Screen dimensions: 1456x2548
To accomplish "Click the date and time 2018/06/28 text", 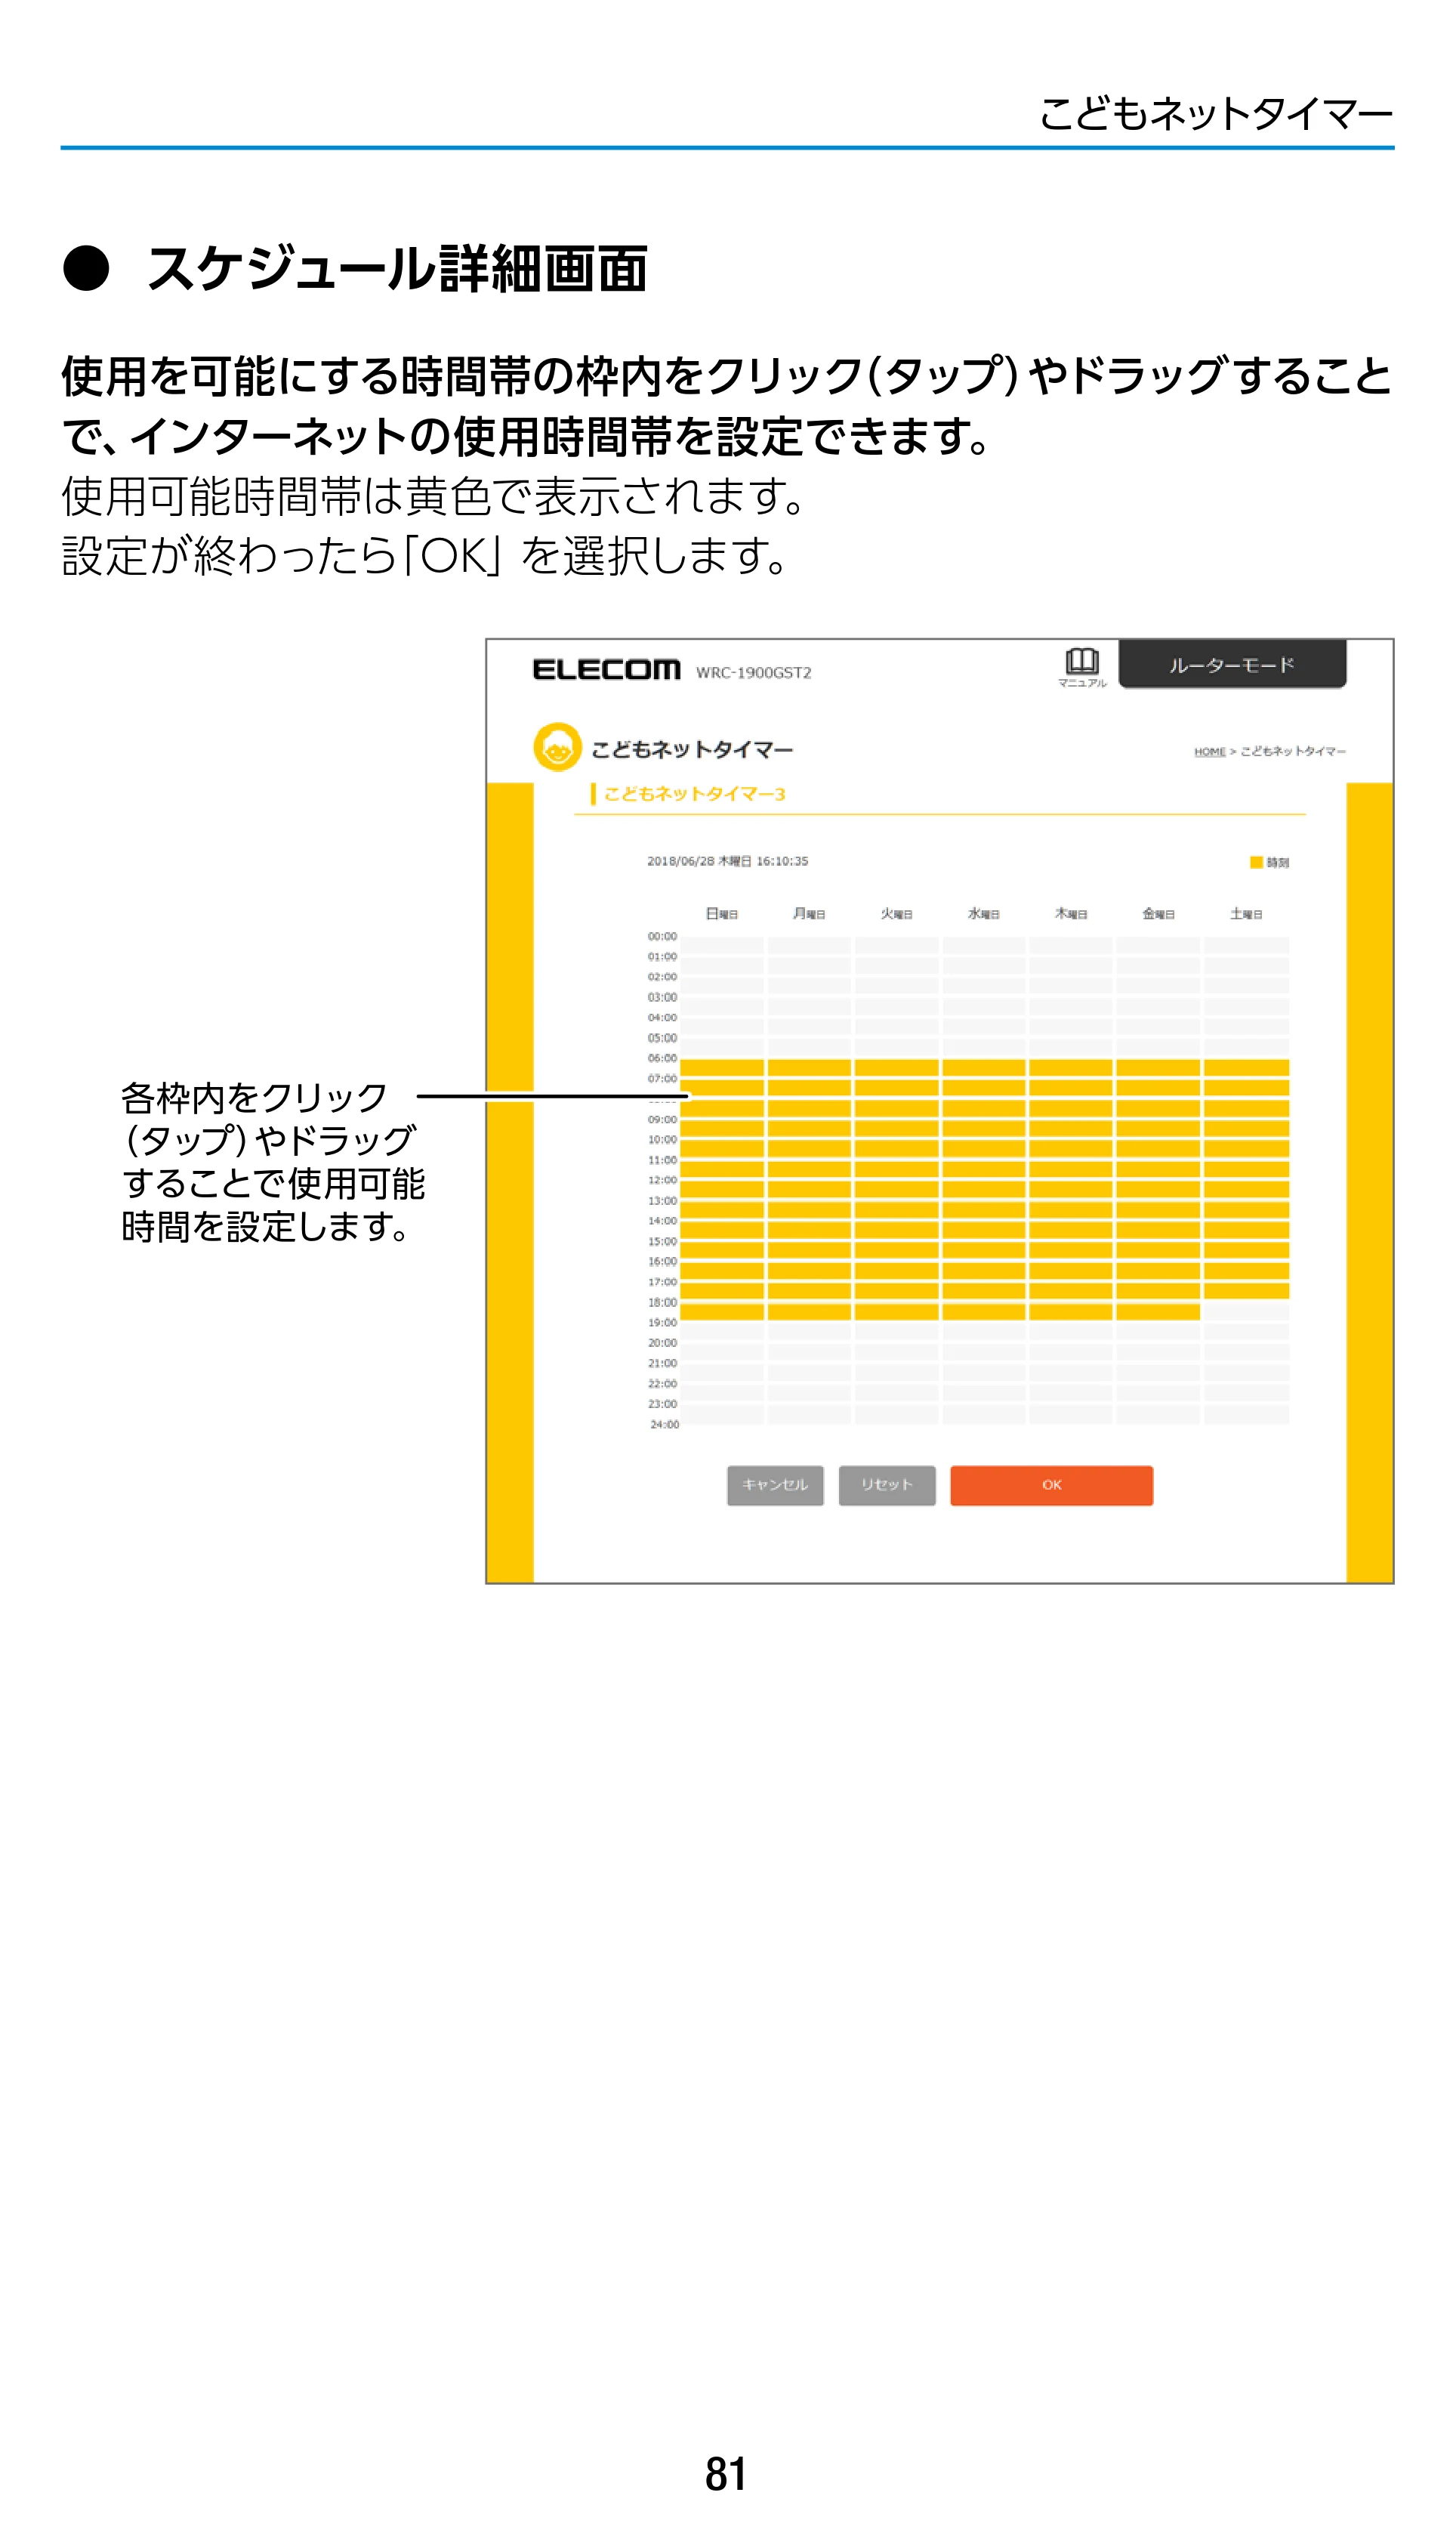I will 727,861.
